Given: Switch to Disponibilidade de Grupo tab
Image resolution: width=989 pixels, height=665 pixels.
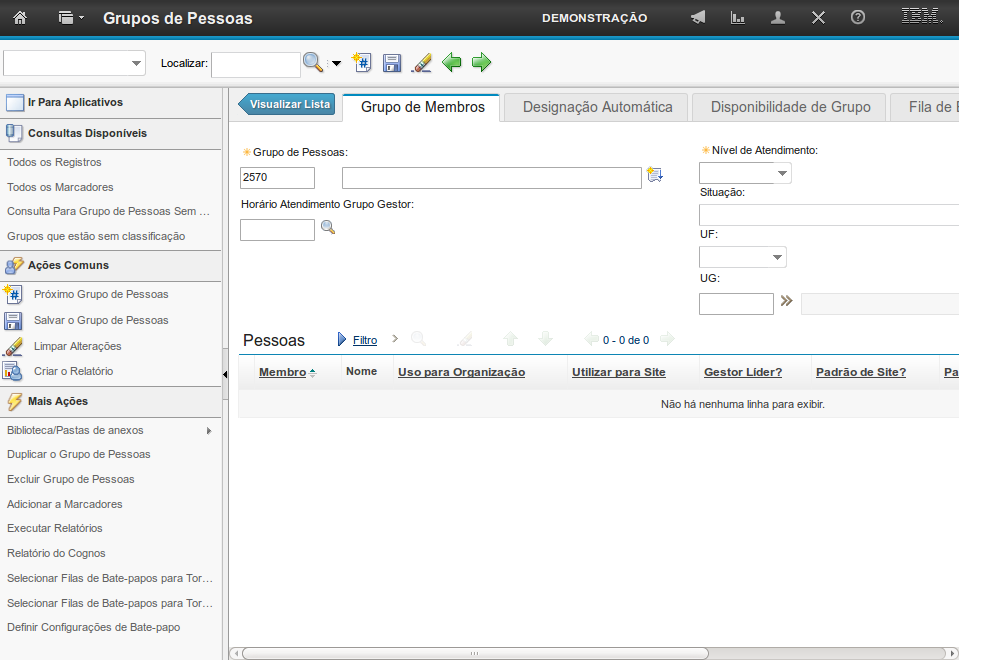Looking at the screenshot, I should (x=790, y=107).
